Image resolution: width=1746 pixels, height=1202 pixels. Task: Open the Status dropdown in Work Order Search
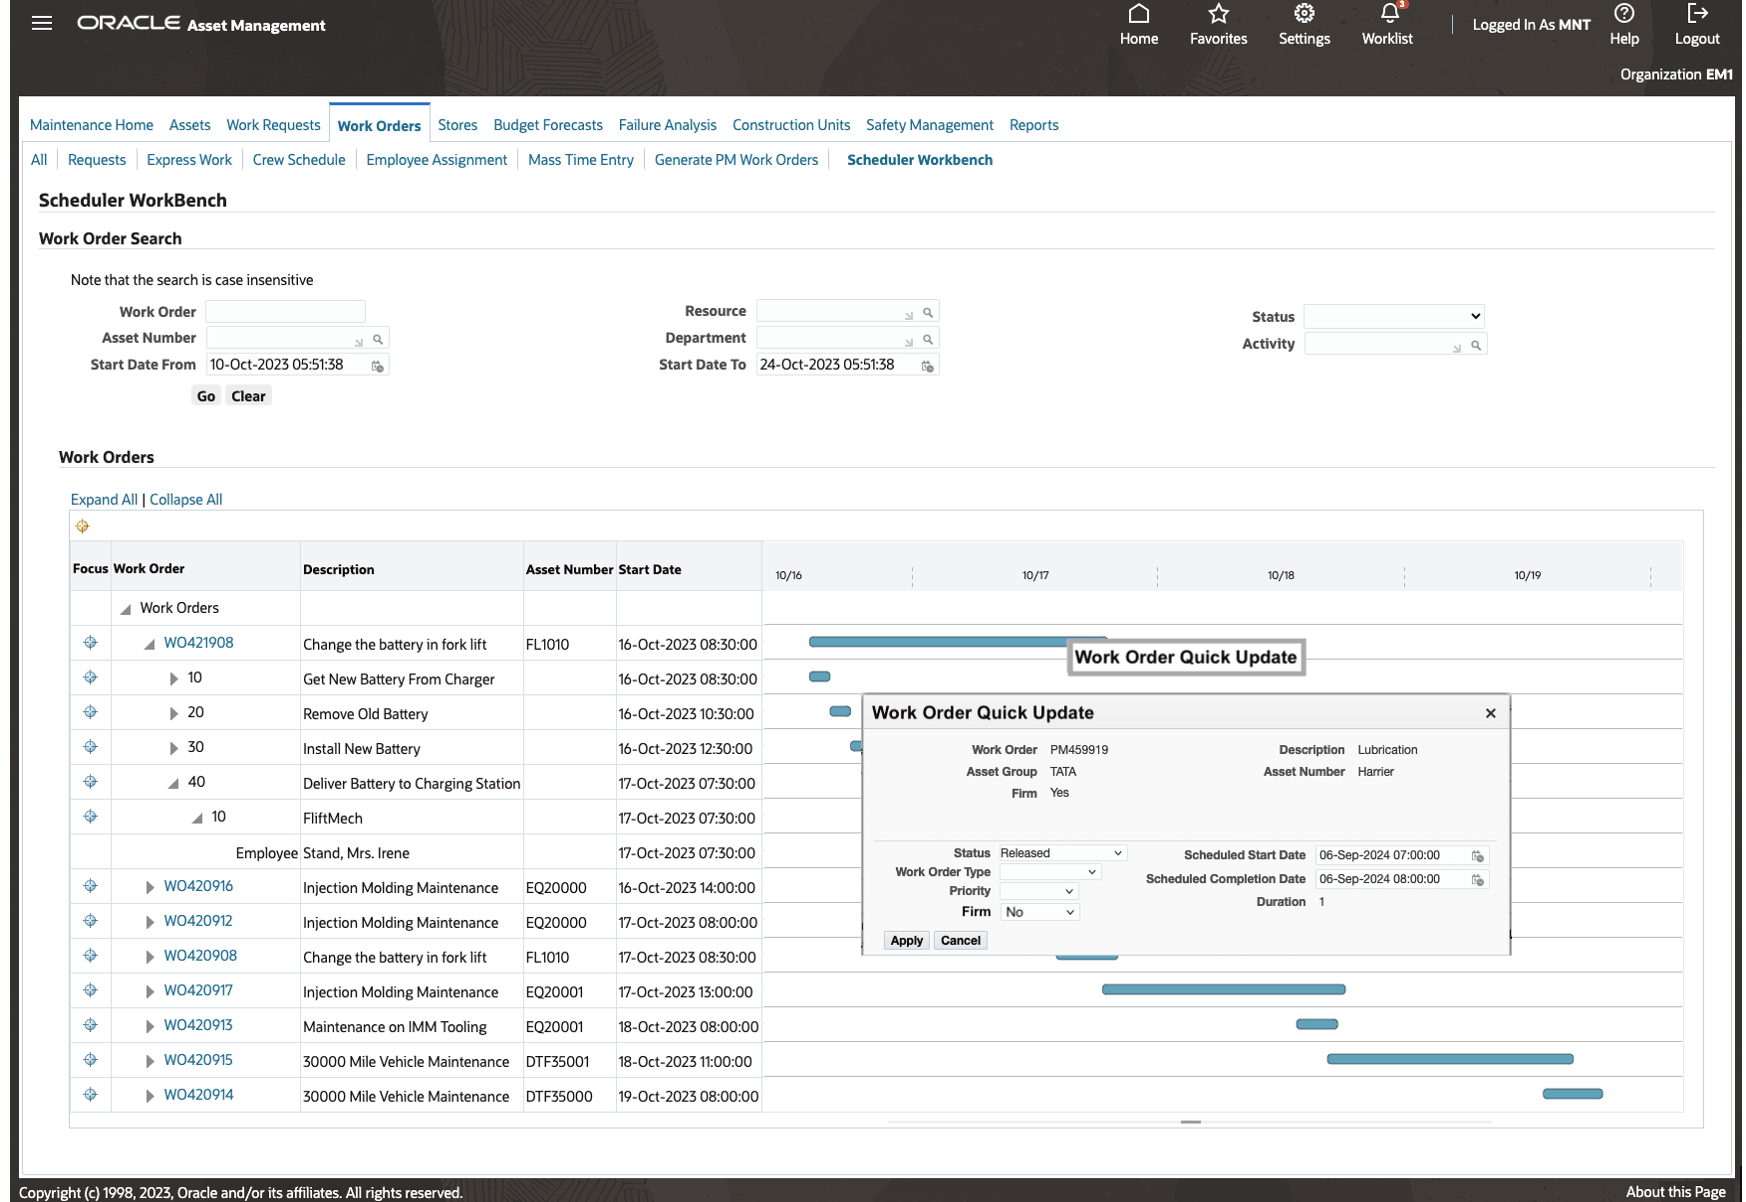[x=1394, y=316]
